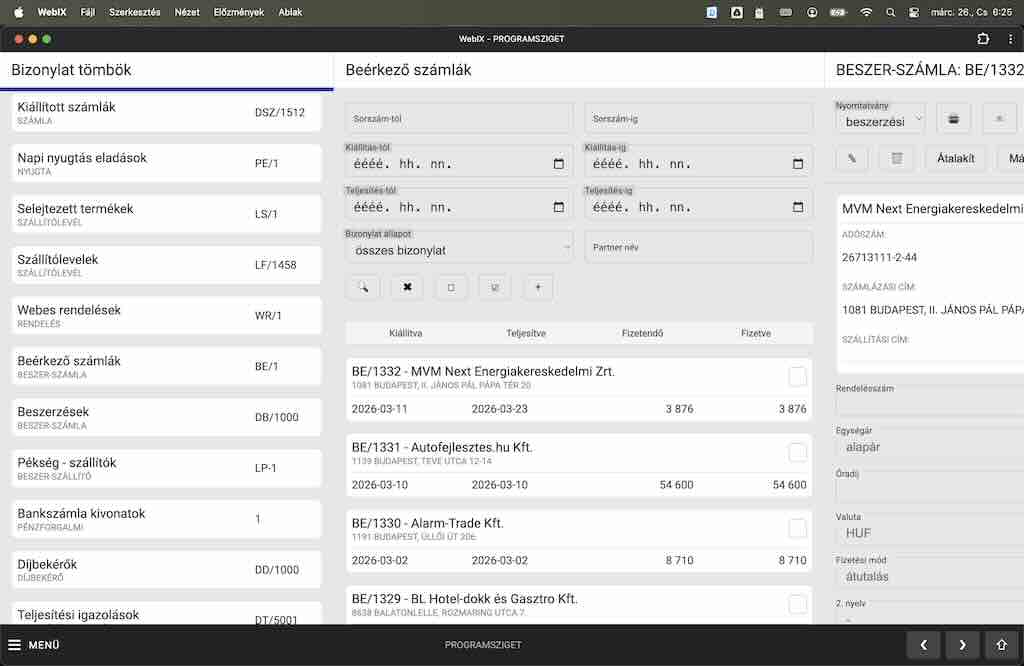Open the Előzmények menu in menu bar
Screen dimensions: 1024x666
tap(238, 12)
